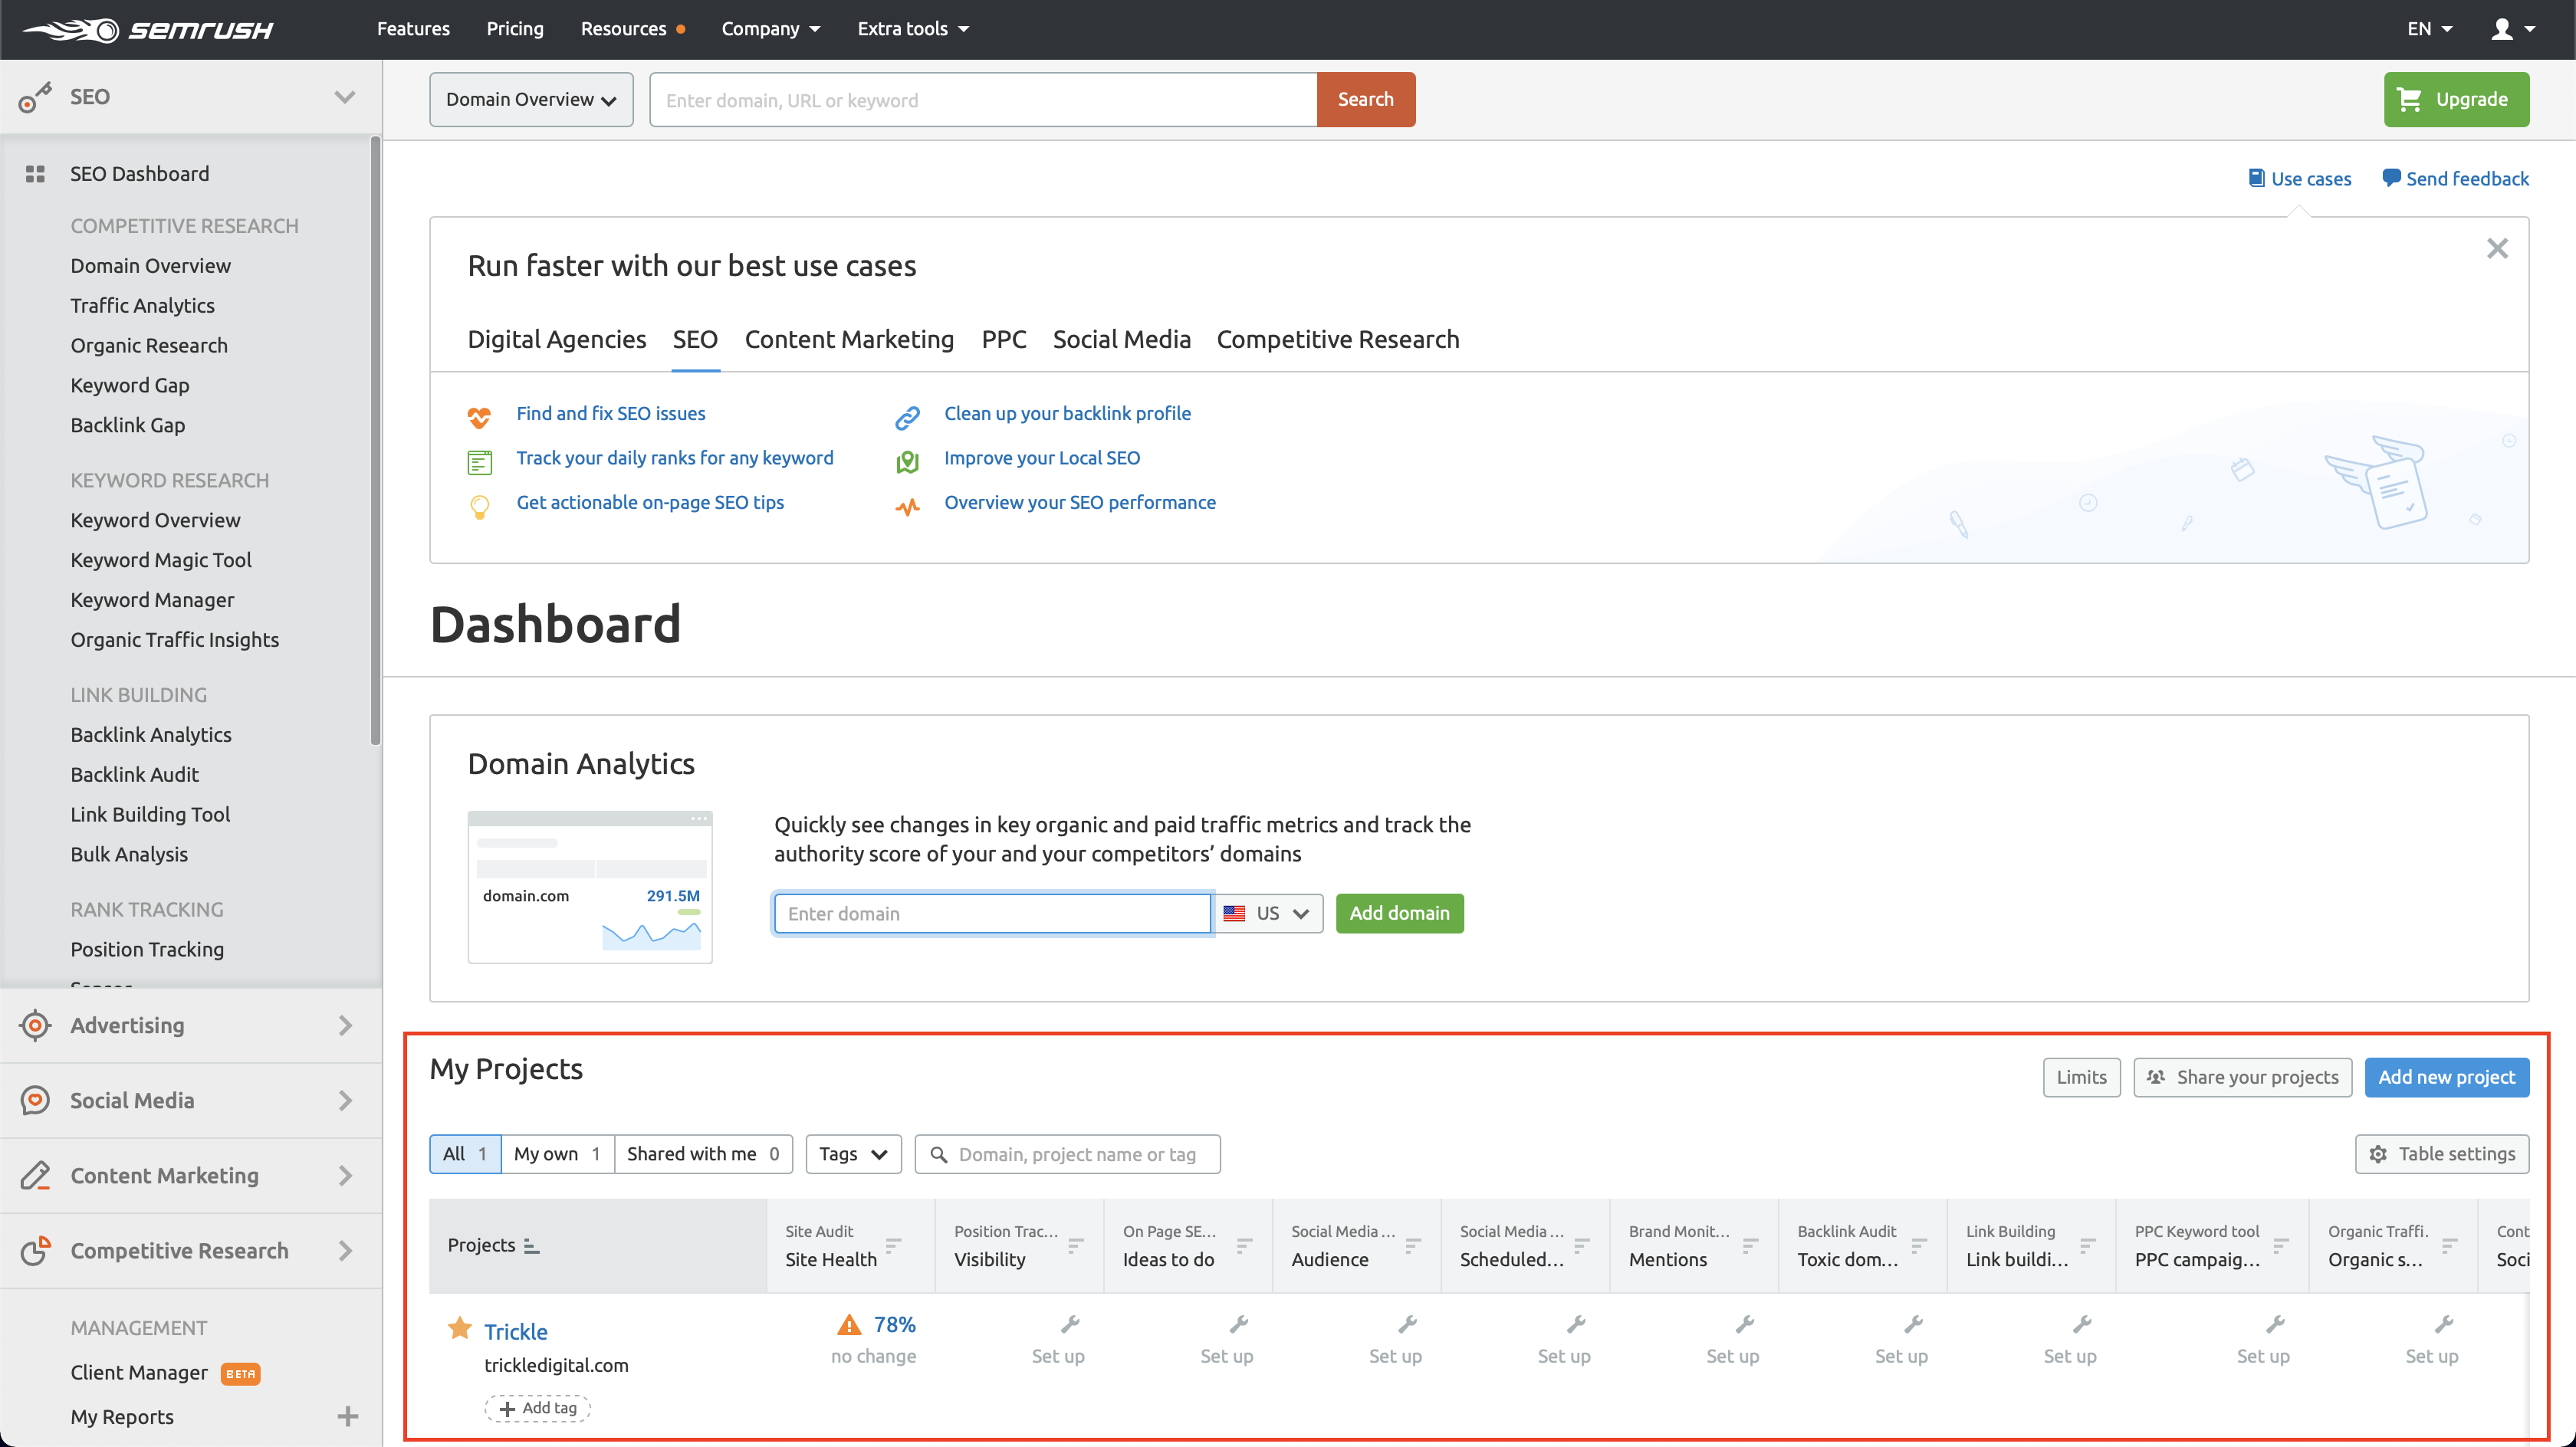Click the checklist icon for daily ranks

(x=480, y=462)
